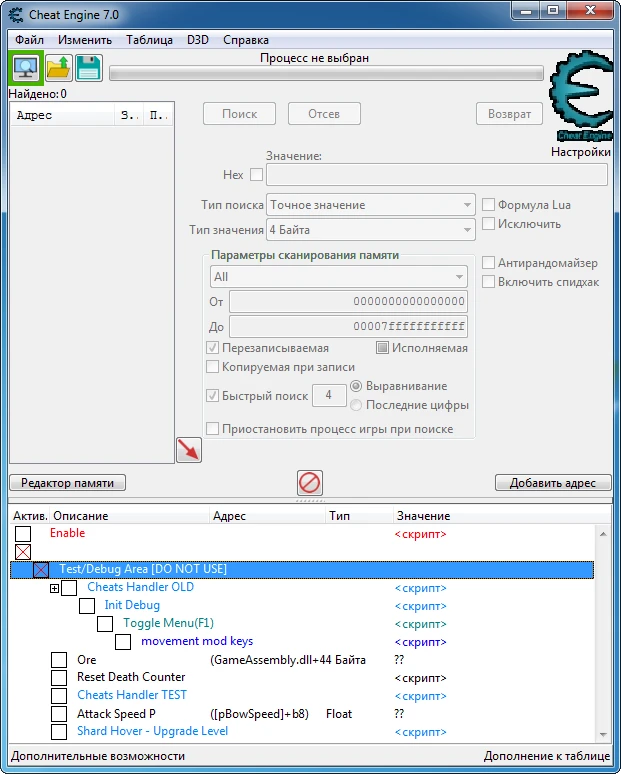Enable the Формула Lua checkbox
Screen dimensions: 621x774
click(488, 204)
